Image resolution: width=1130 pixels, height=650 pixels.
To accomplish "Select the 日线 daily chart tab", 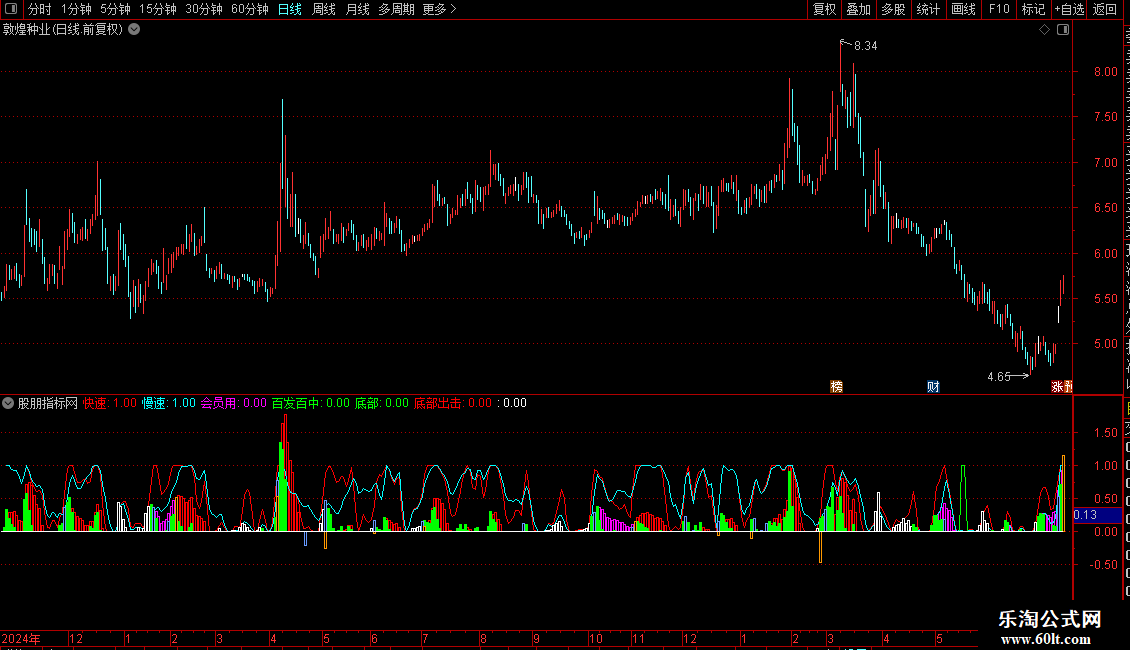I will tap(290, 9).
